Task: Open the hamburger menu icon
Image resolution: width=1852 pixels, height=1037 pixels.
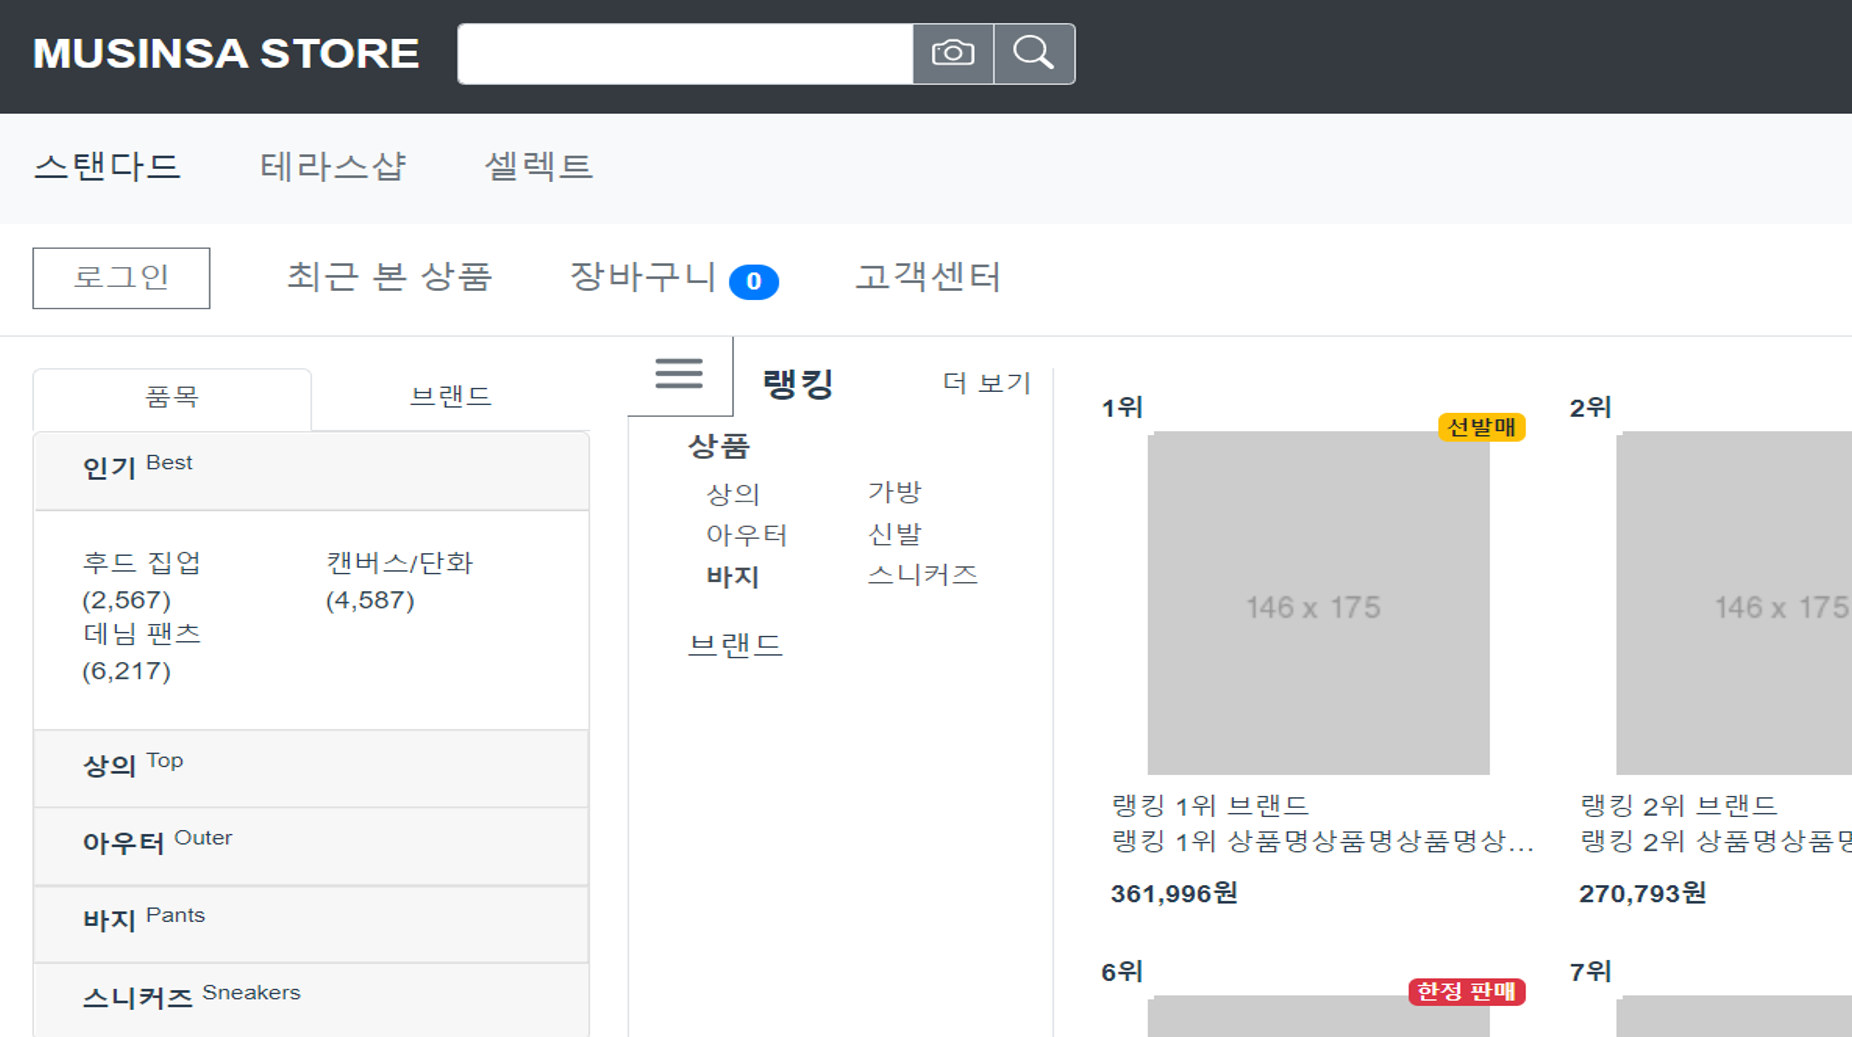Action: click(679, 375)
